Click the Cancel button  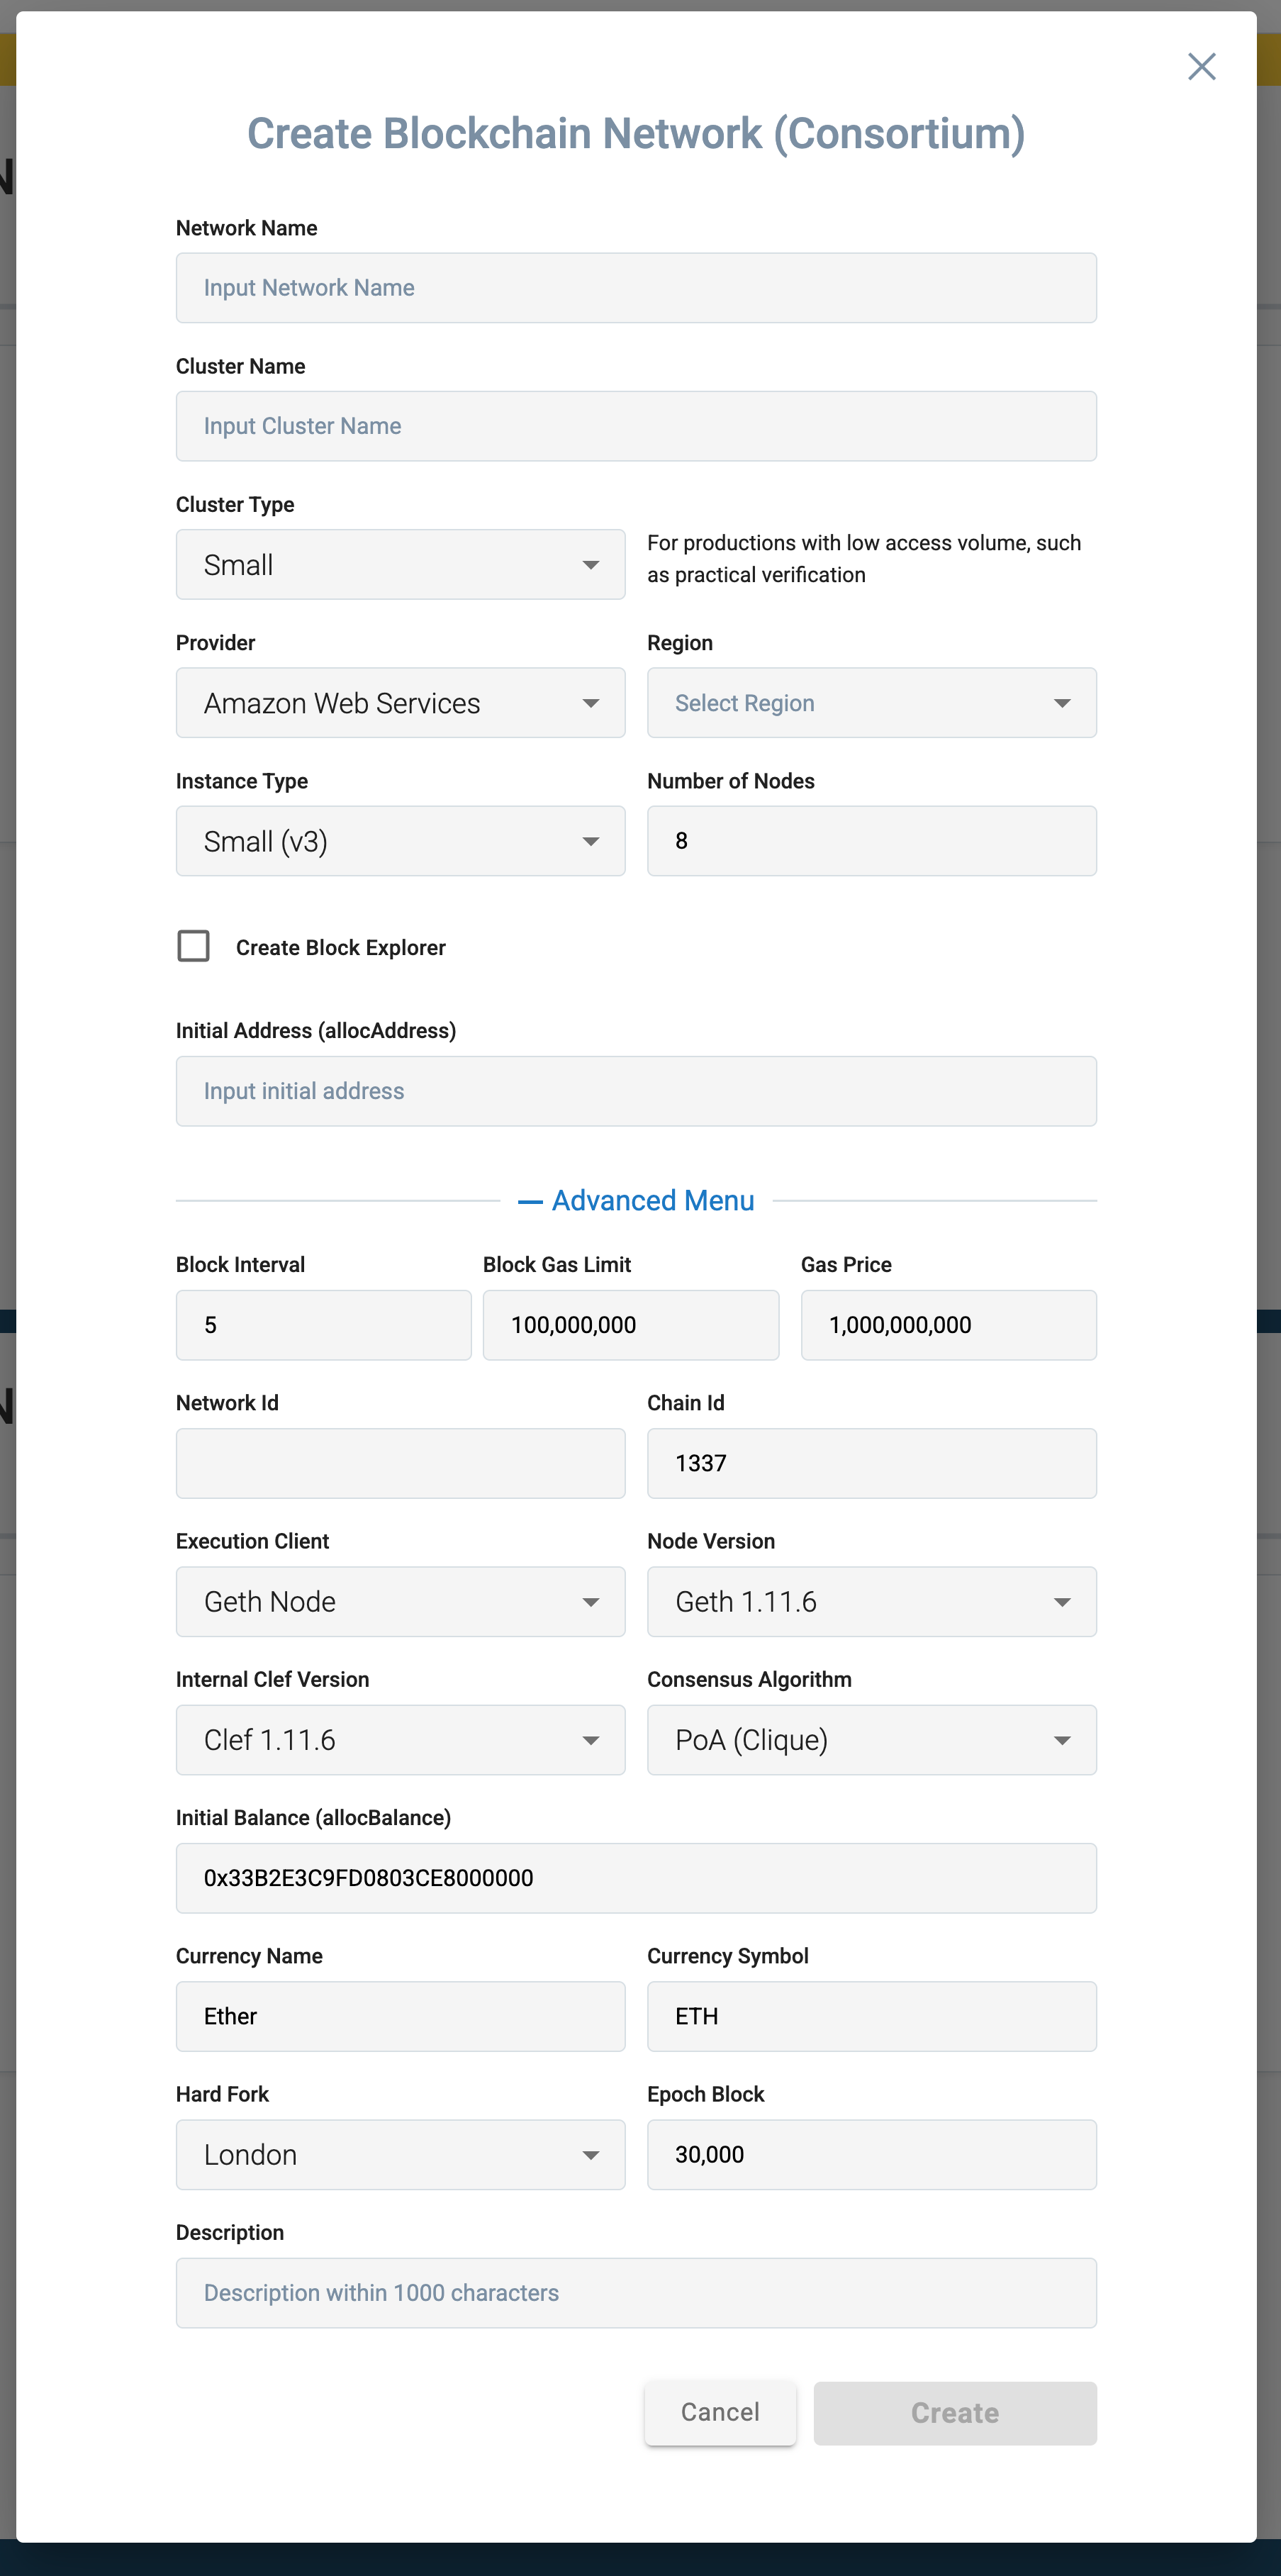click(x=720, y=2413)
